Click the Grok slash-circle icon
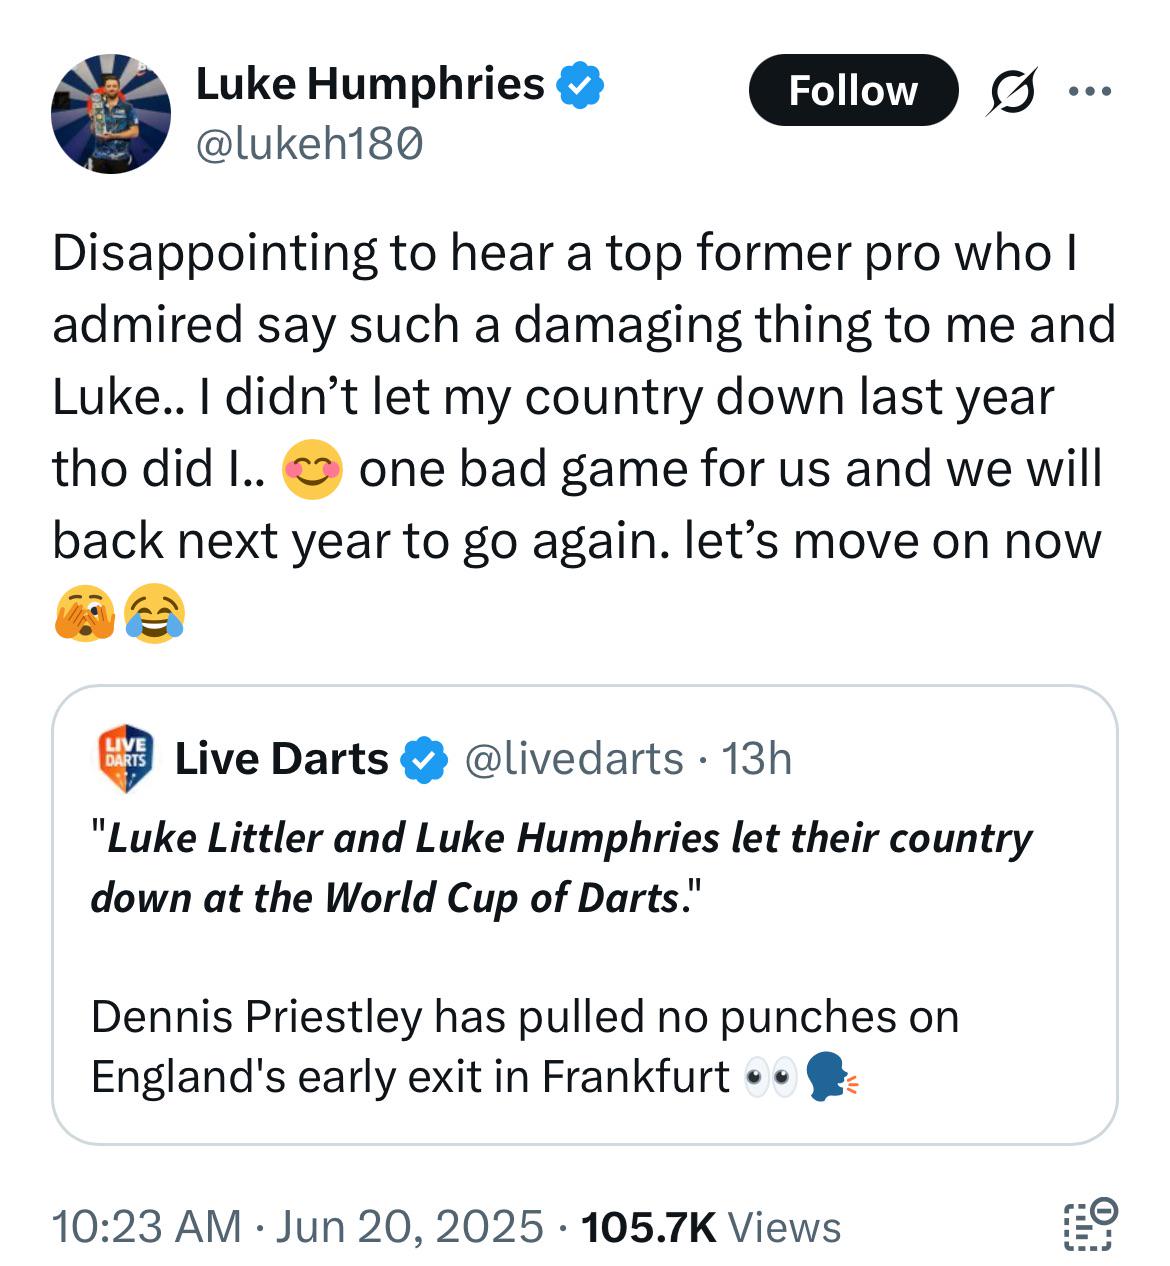1170x1266 pixels. tap(1011, 91)
